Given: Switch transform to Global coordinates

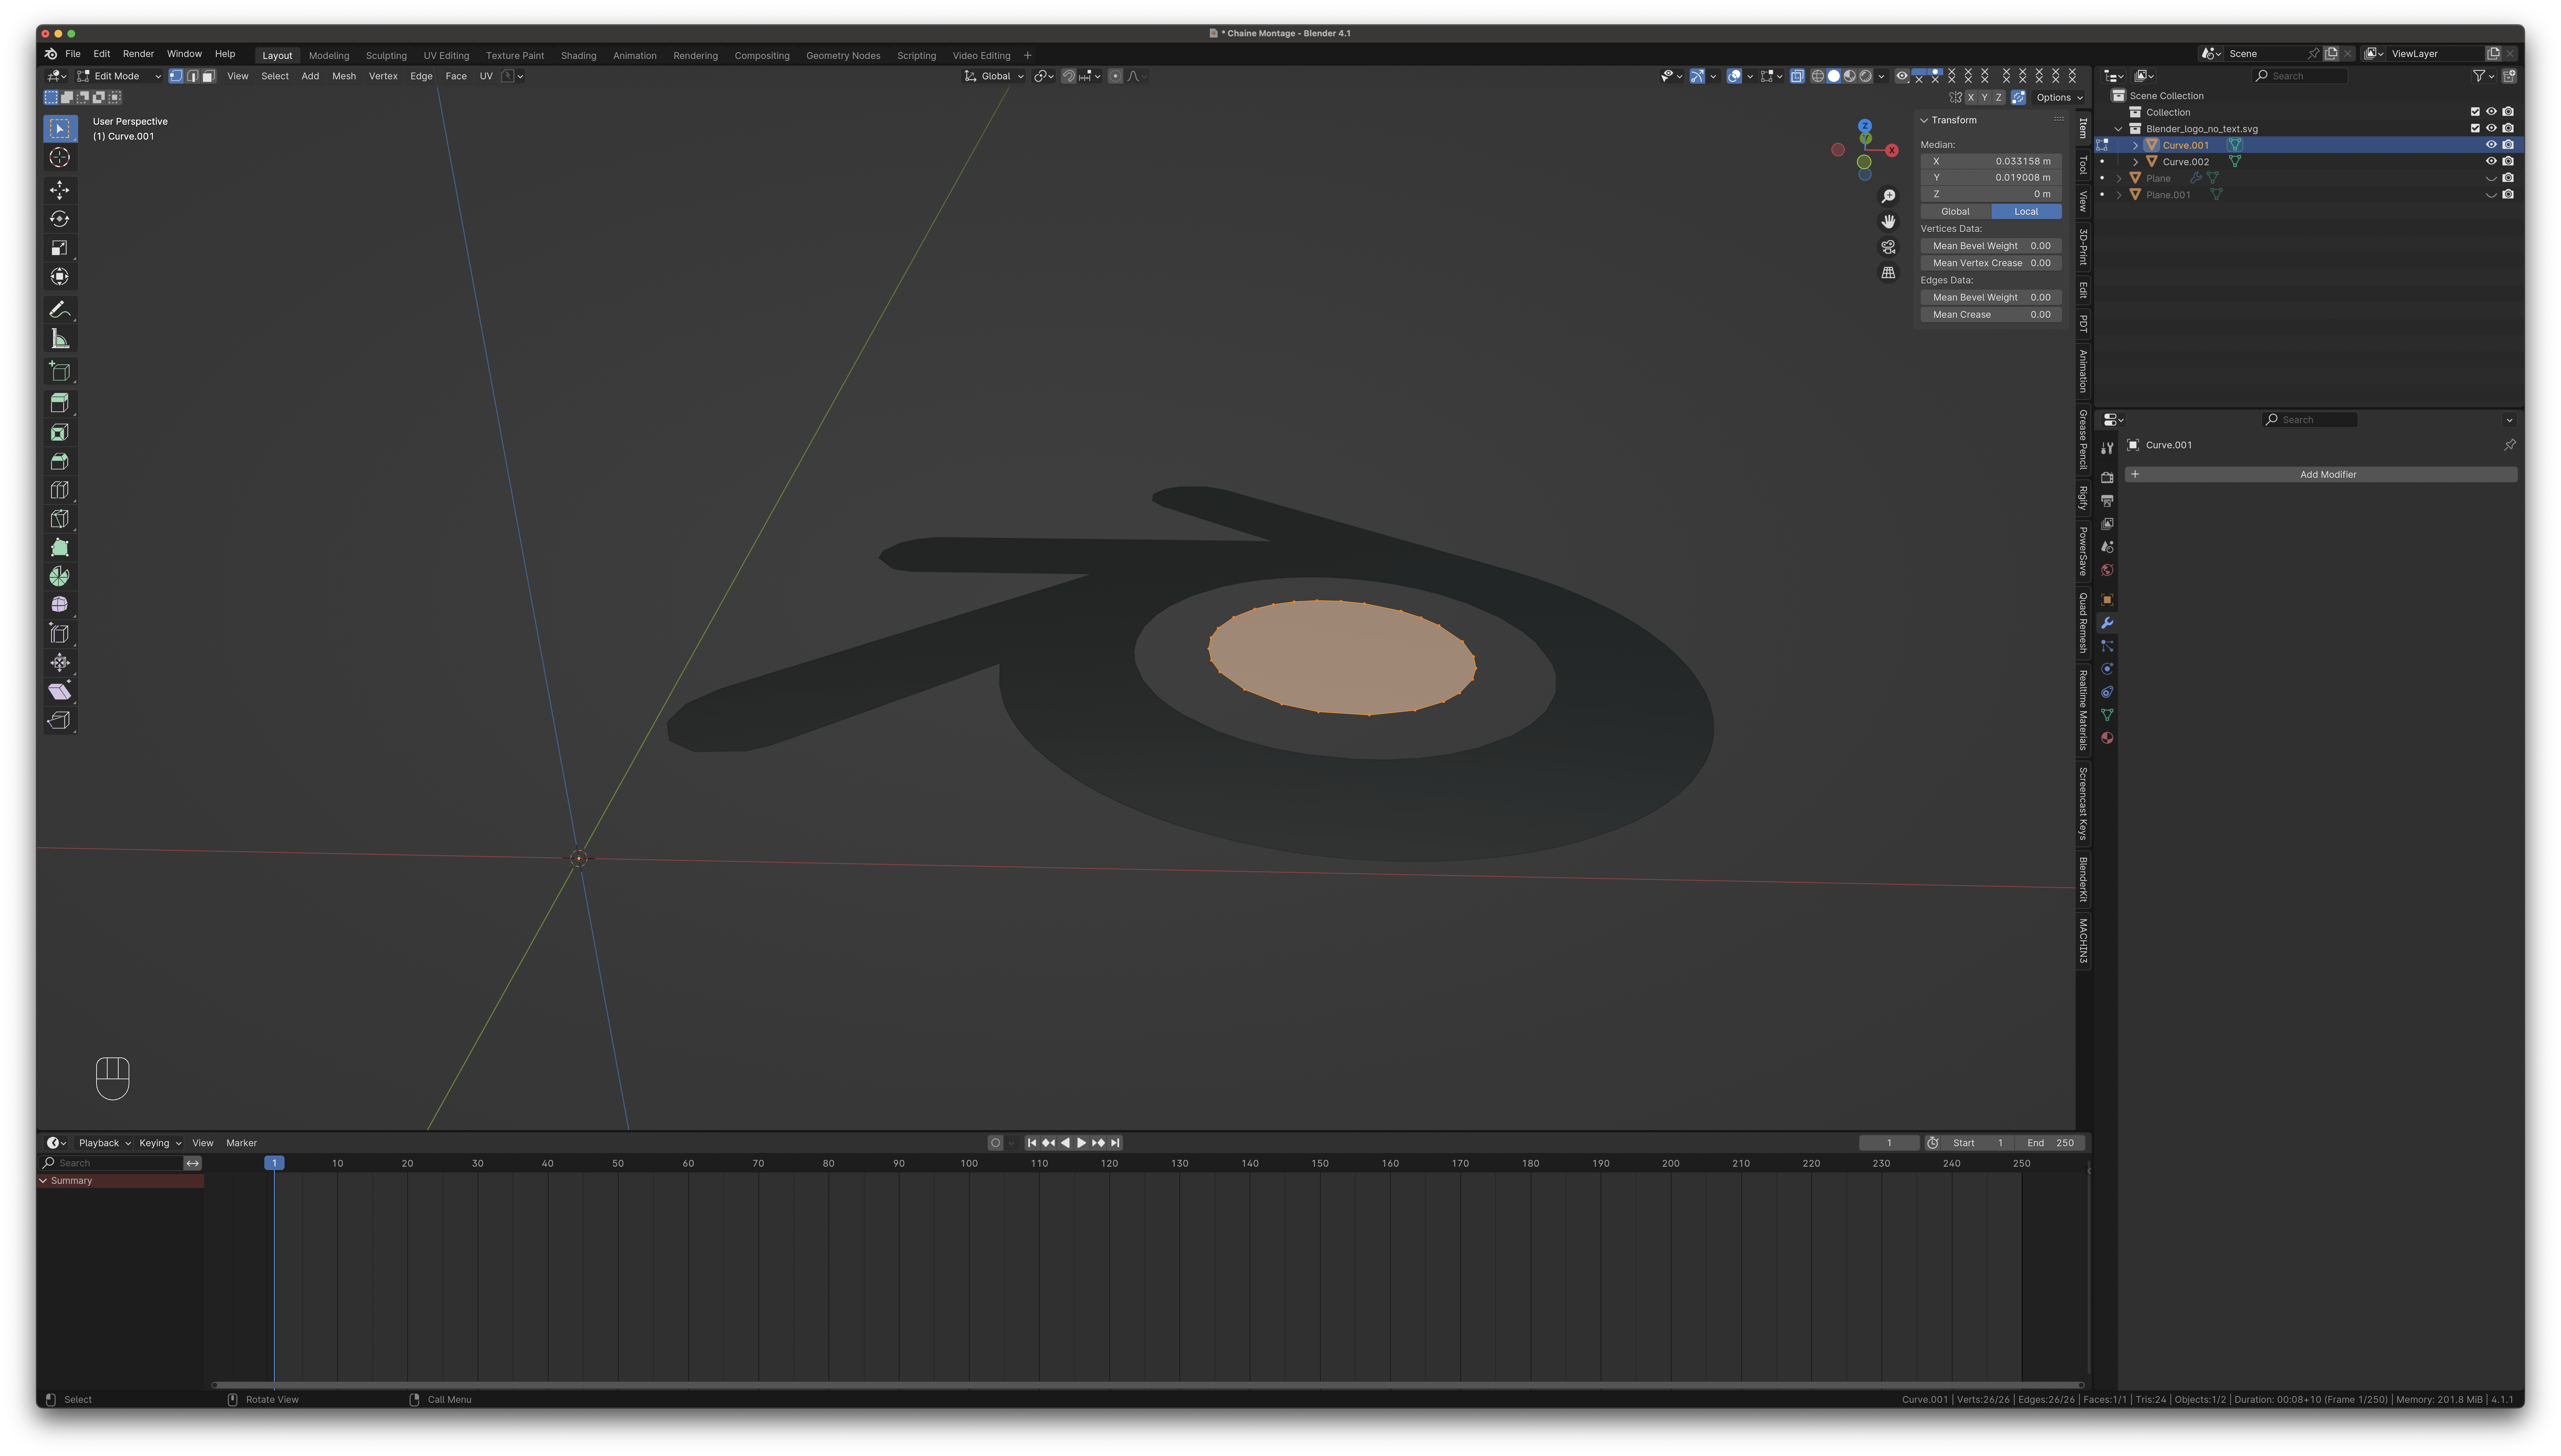Looking at the screenshot, I should [1955, 212].
